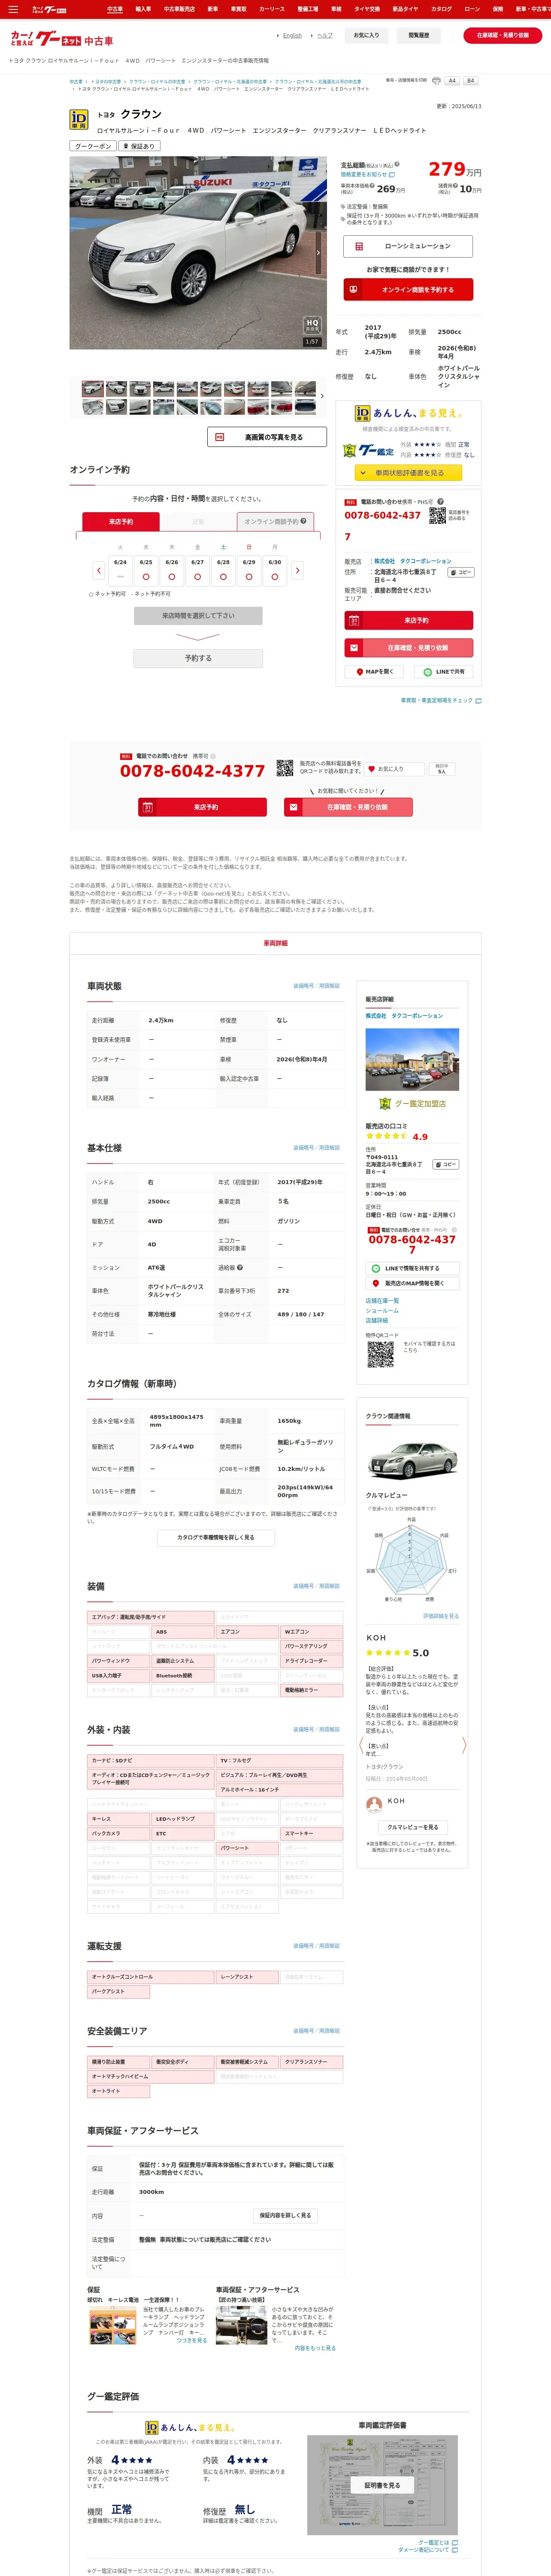Click the phone inquiry help question icon
551x2576 pixels.
point(440,502)
